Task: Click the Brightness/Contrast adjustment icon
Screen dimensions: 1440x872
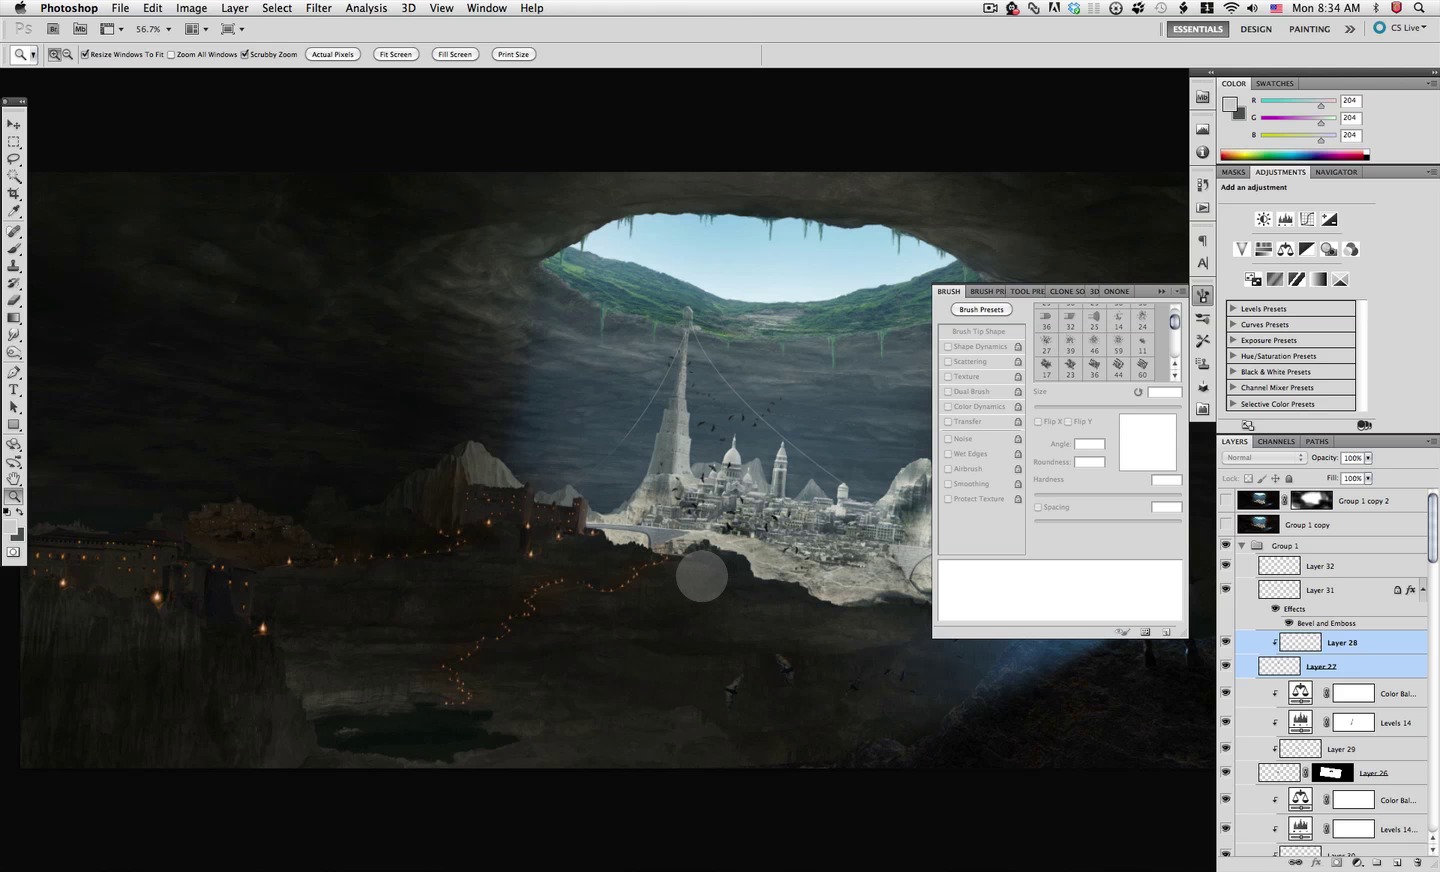Action: coord(1264,219)
